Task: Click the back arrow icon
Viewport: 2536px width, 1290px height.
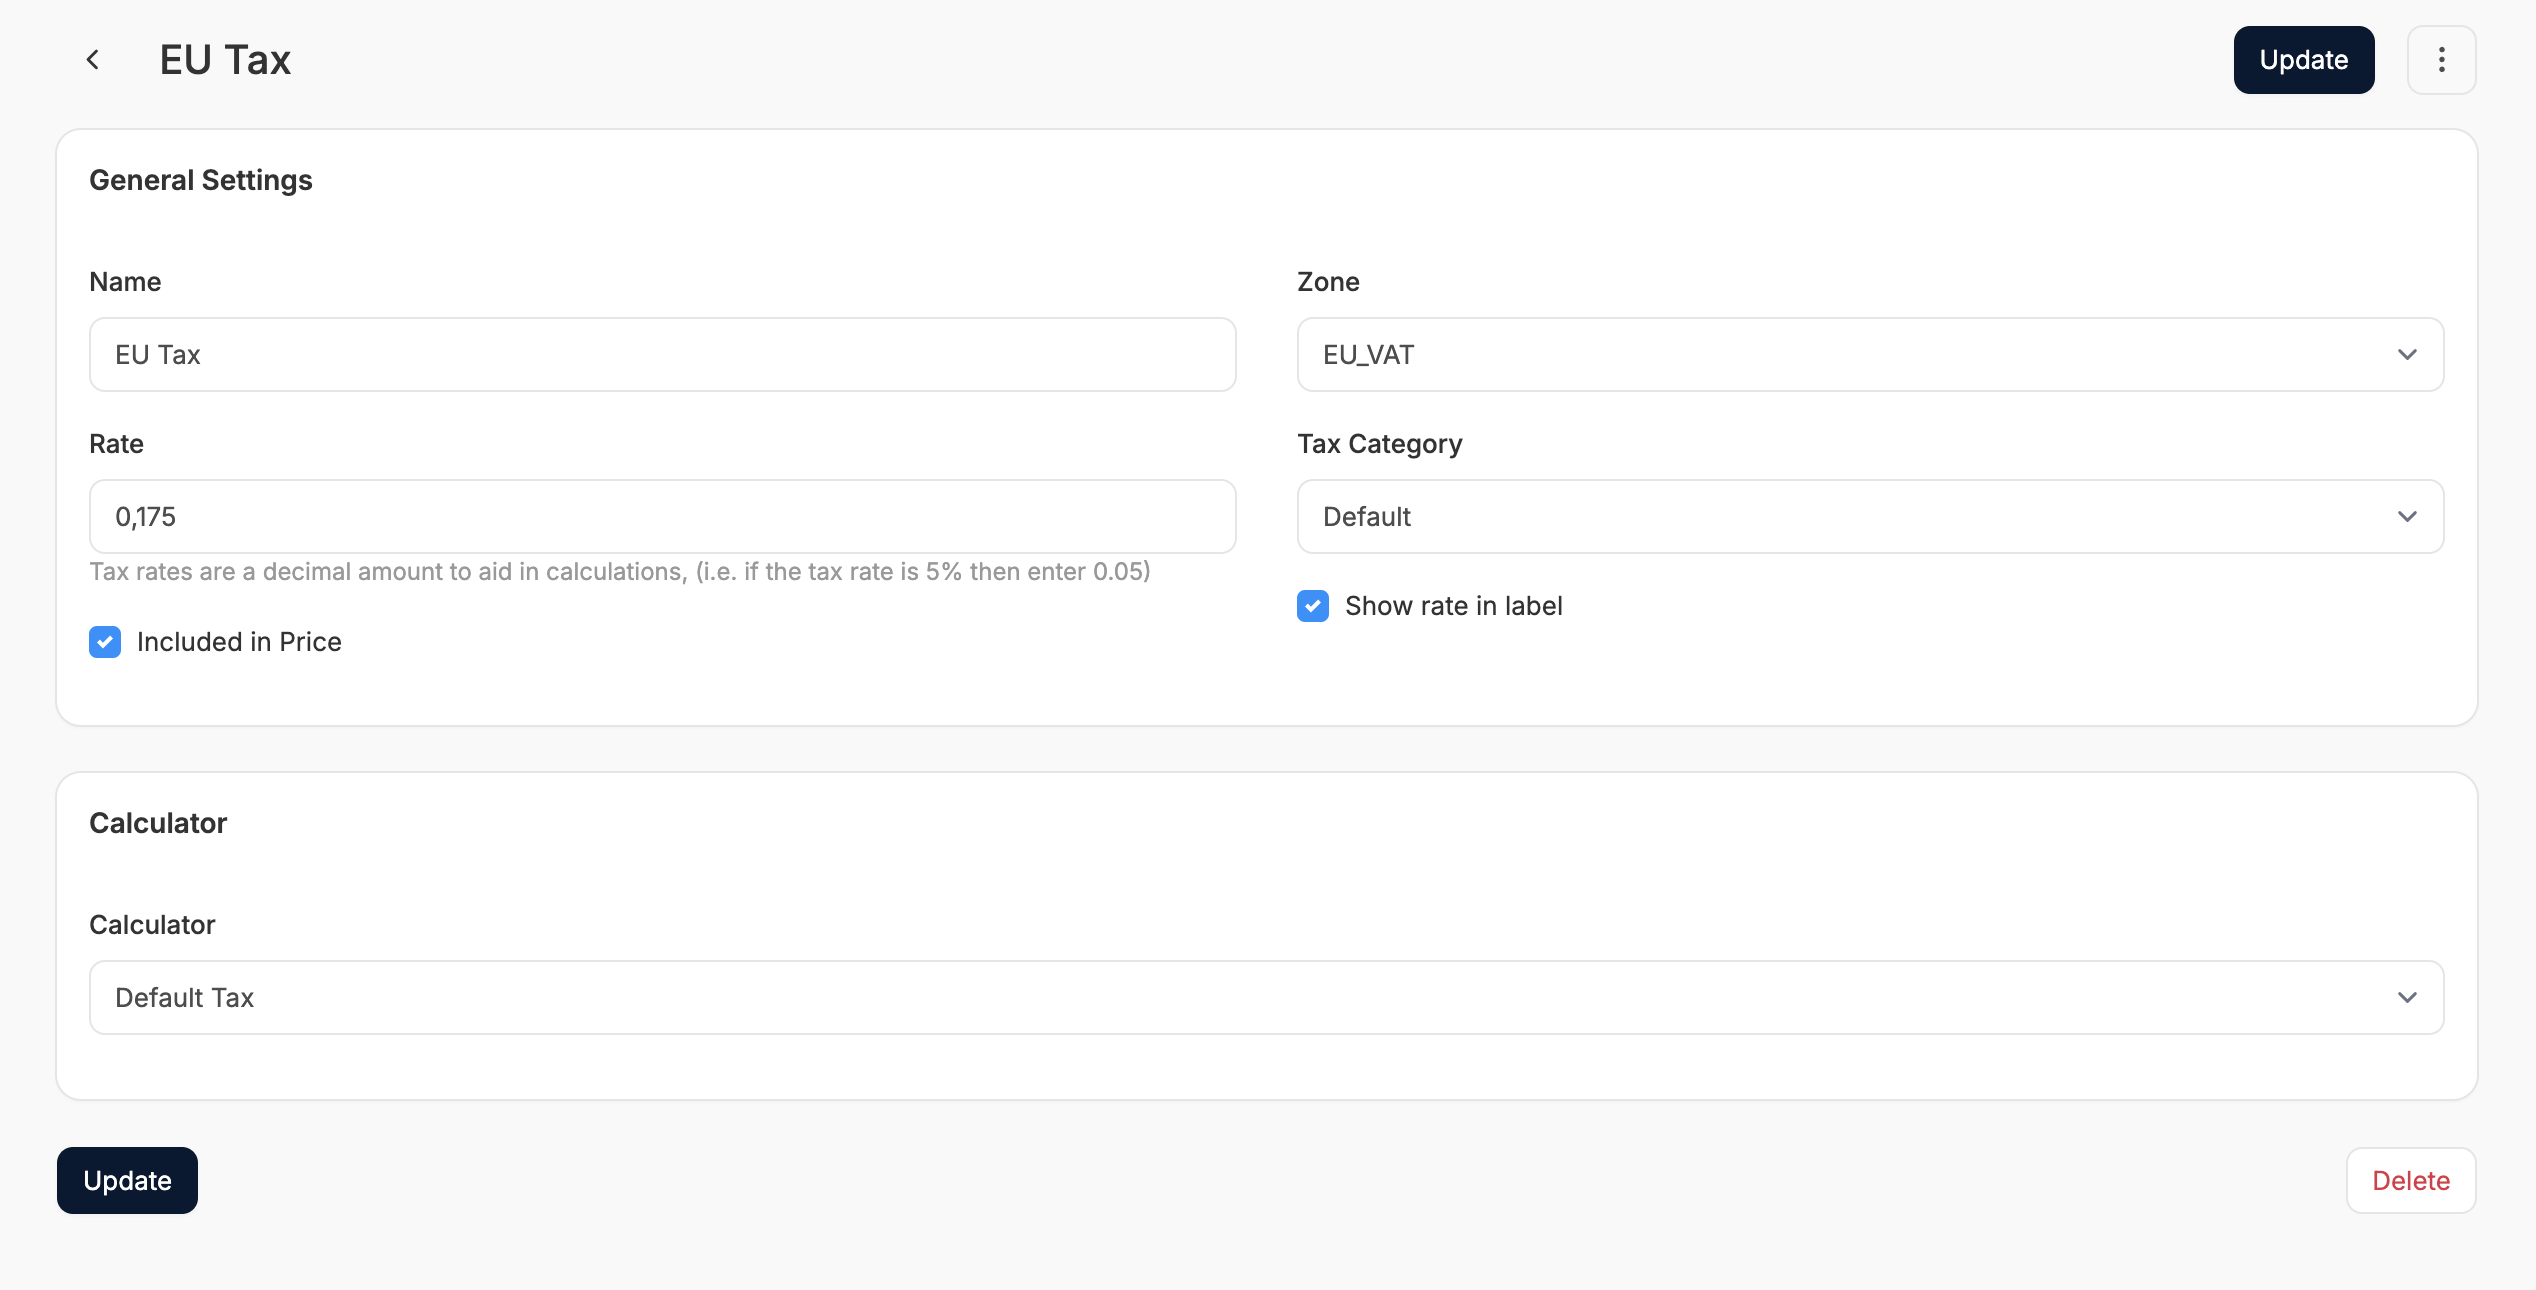Action: [93, 60]
